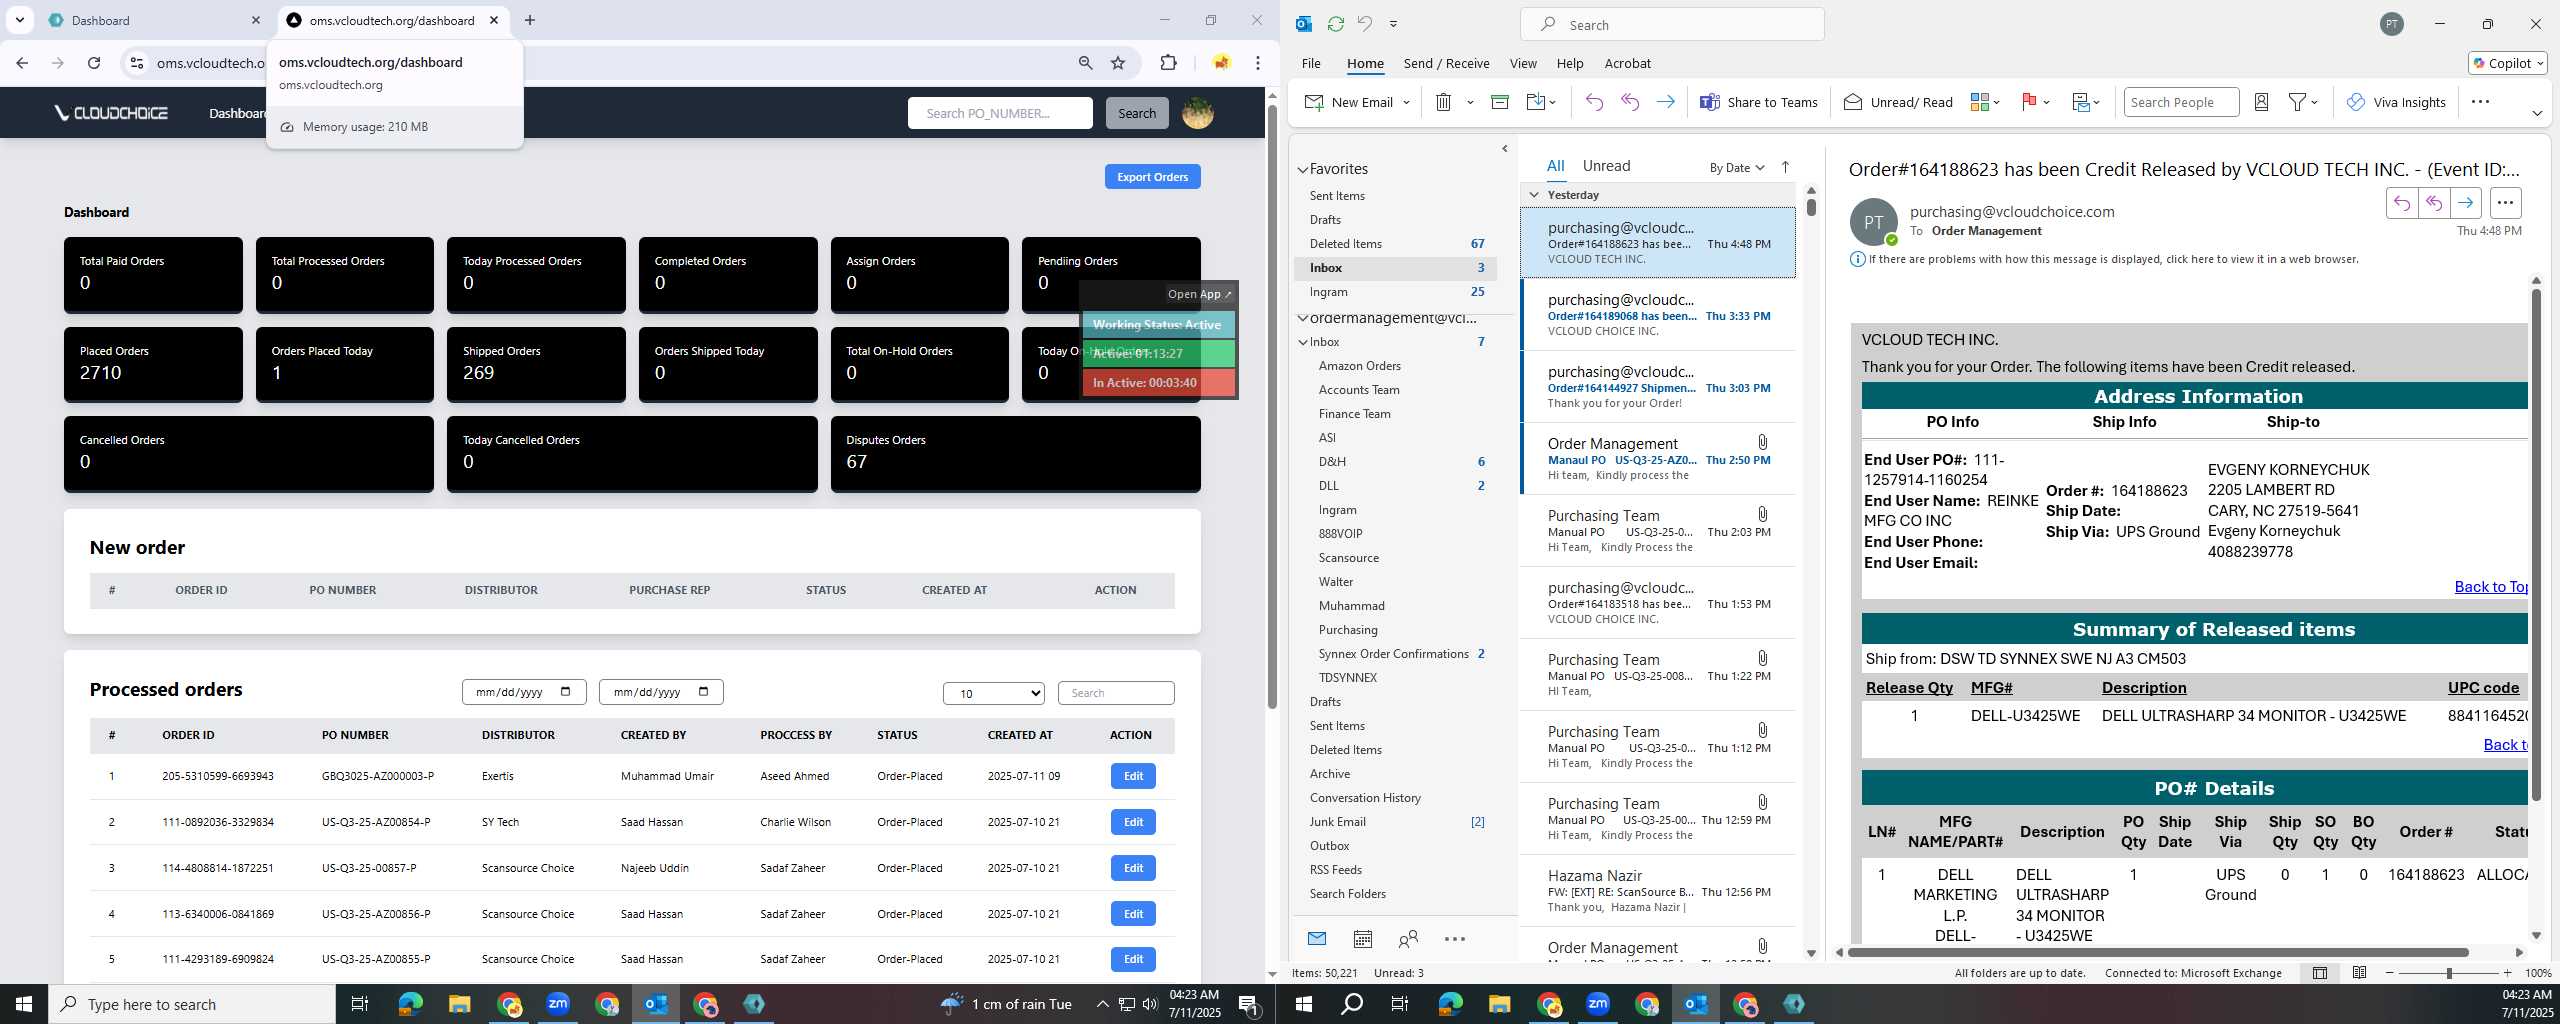
Task: Open the Send / Receive ribbon tab
Action: click(x=1446, y=63)
